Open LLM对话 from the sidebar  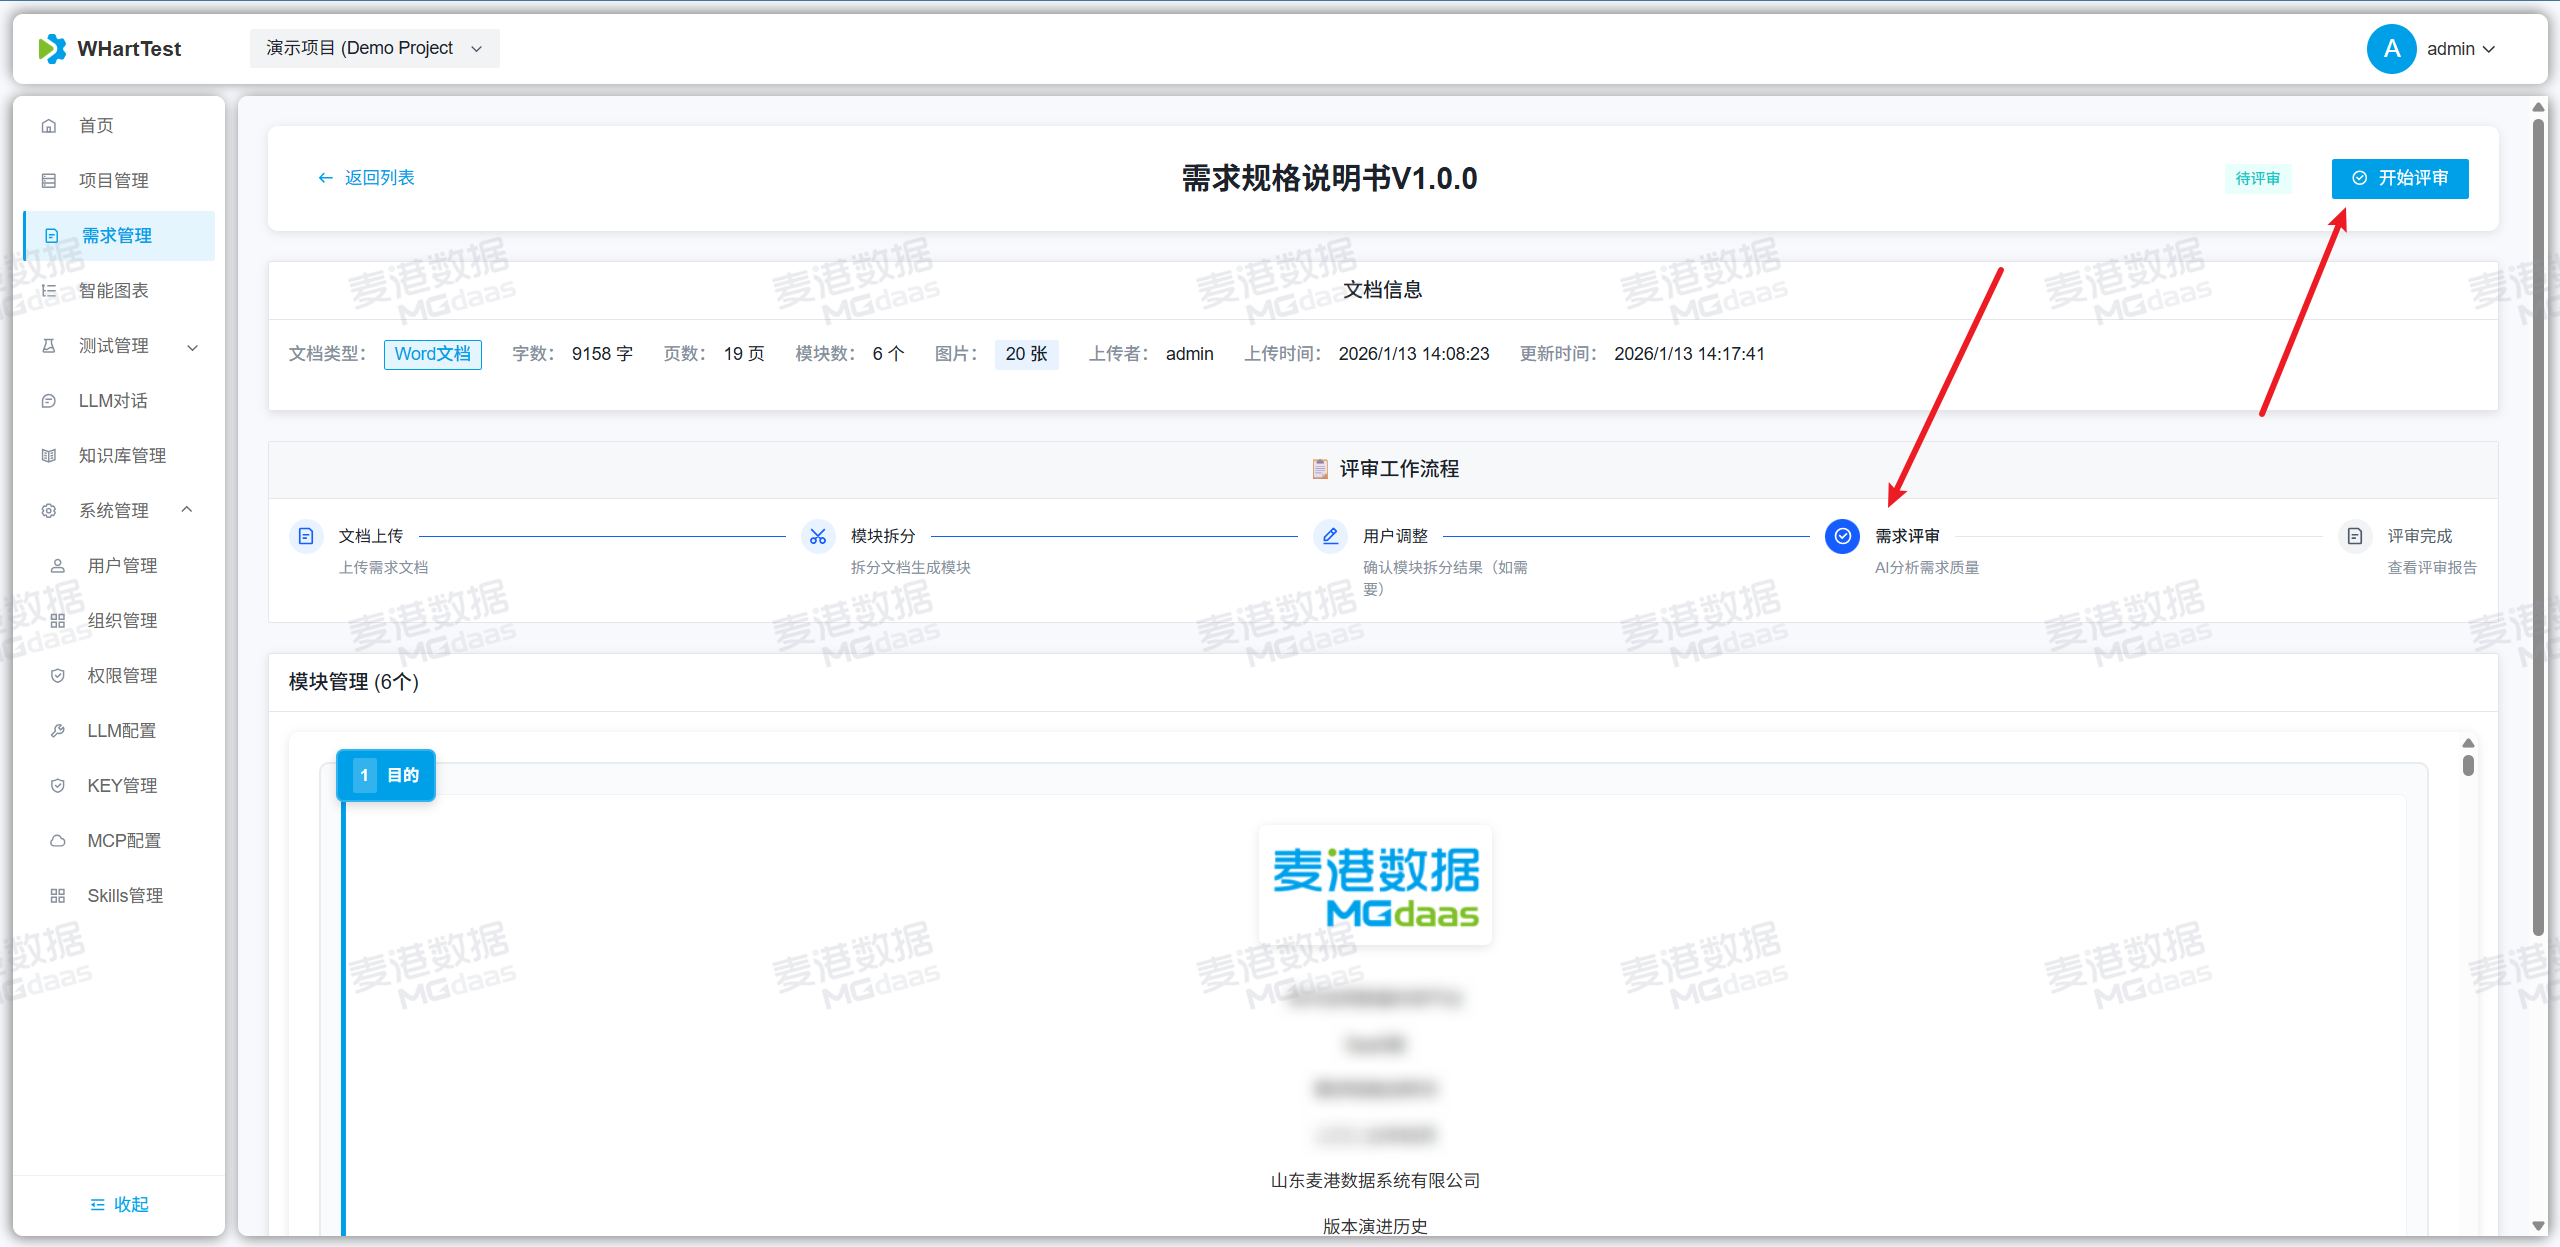tap(113, 401)
